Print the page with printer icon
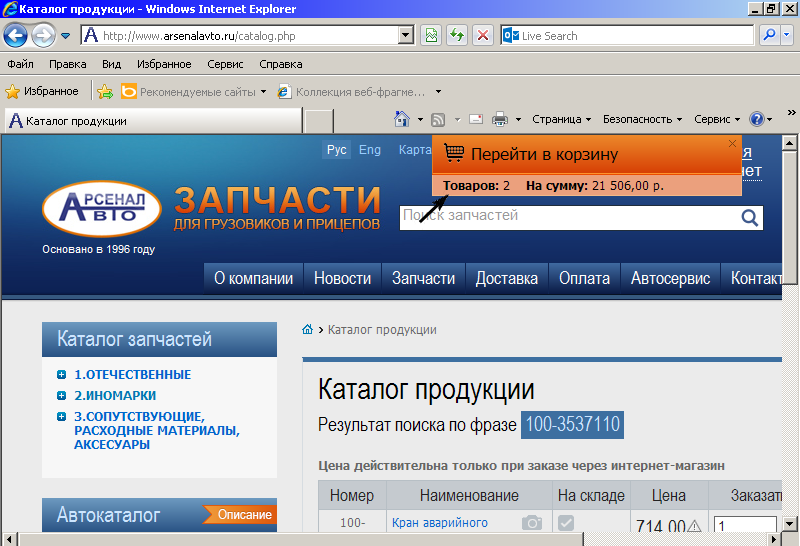Image resolution: width=800 pixels, height=546 pixels. [x=499, y=119]
